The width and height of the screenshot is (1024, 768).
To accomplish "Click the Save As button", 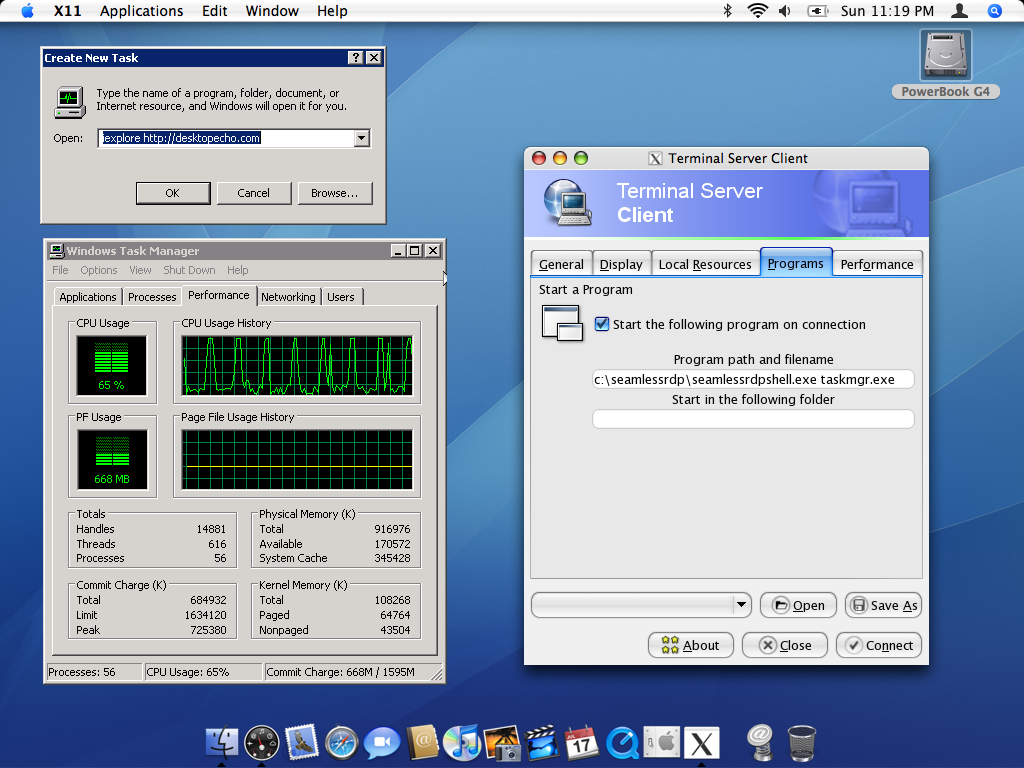I will (x=884, y=605).
